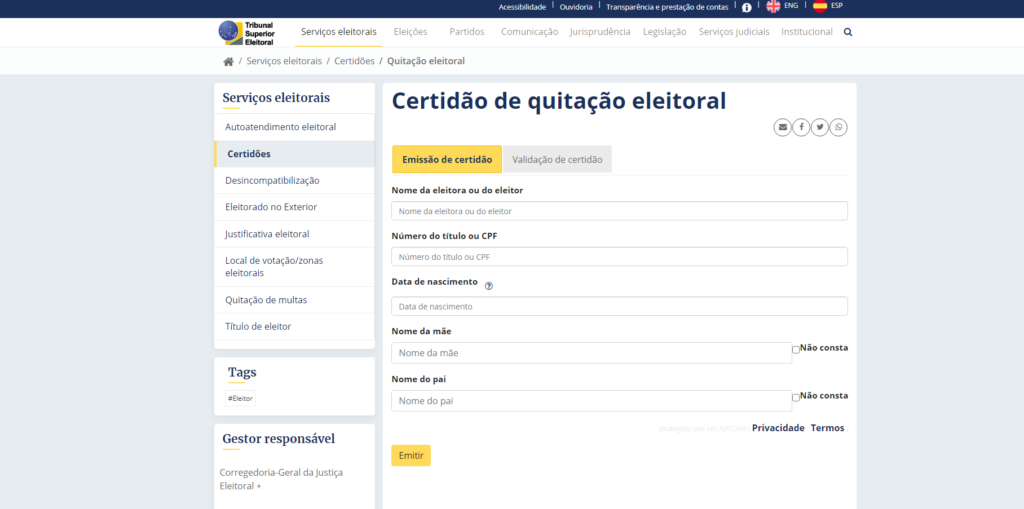Open the #Eleitor tag
This screenshot has height=509, width=1024.
pos(240,398)
